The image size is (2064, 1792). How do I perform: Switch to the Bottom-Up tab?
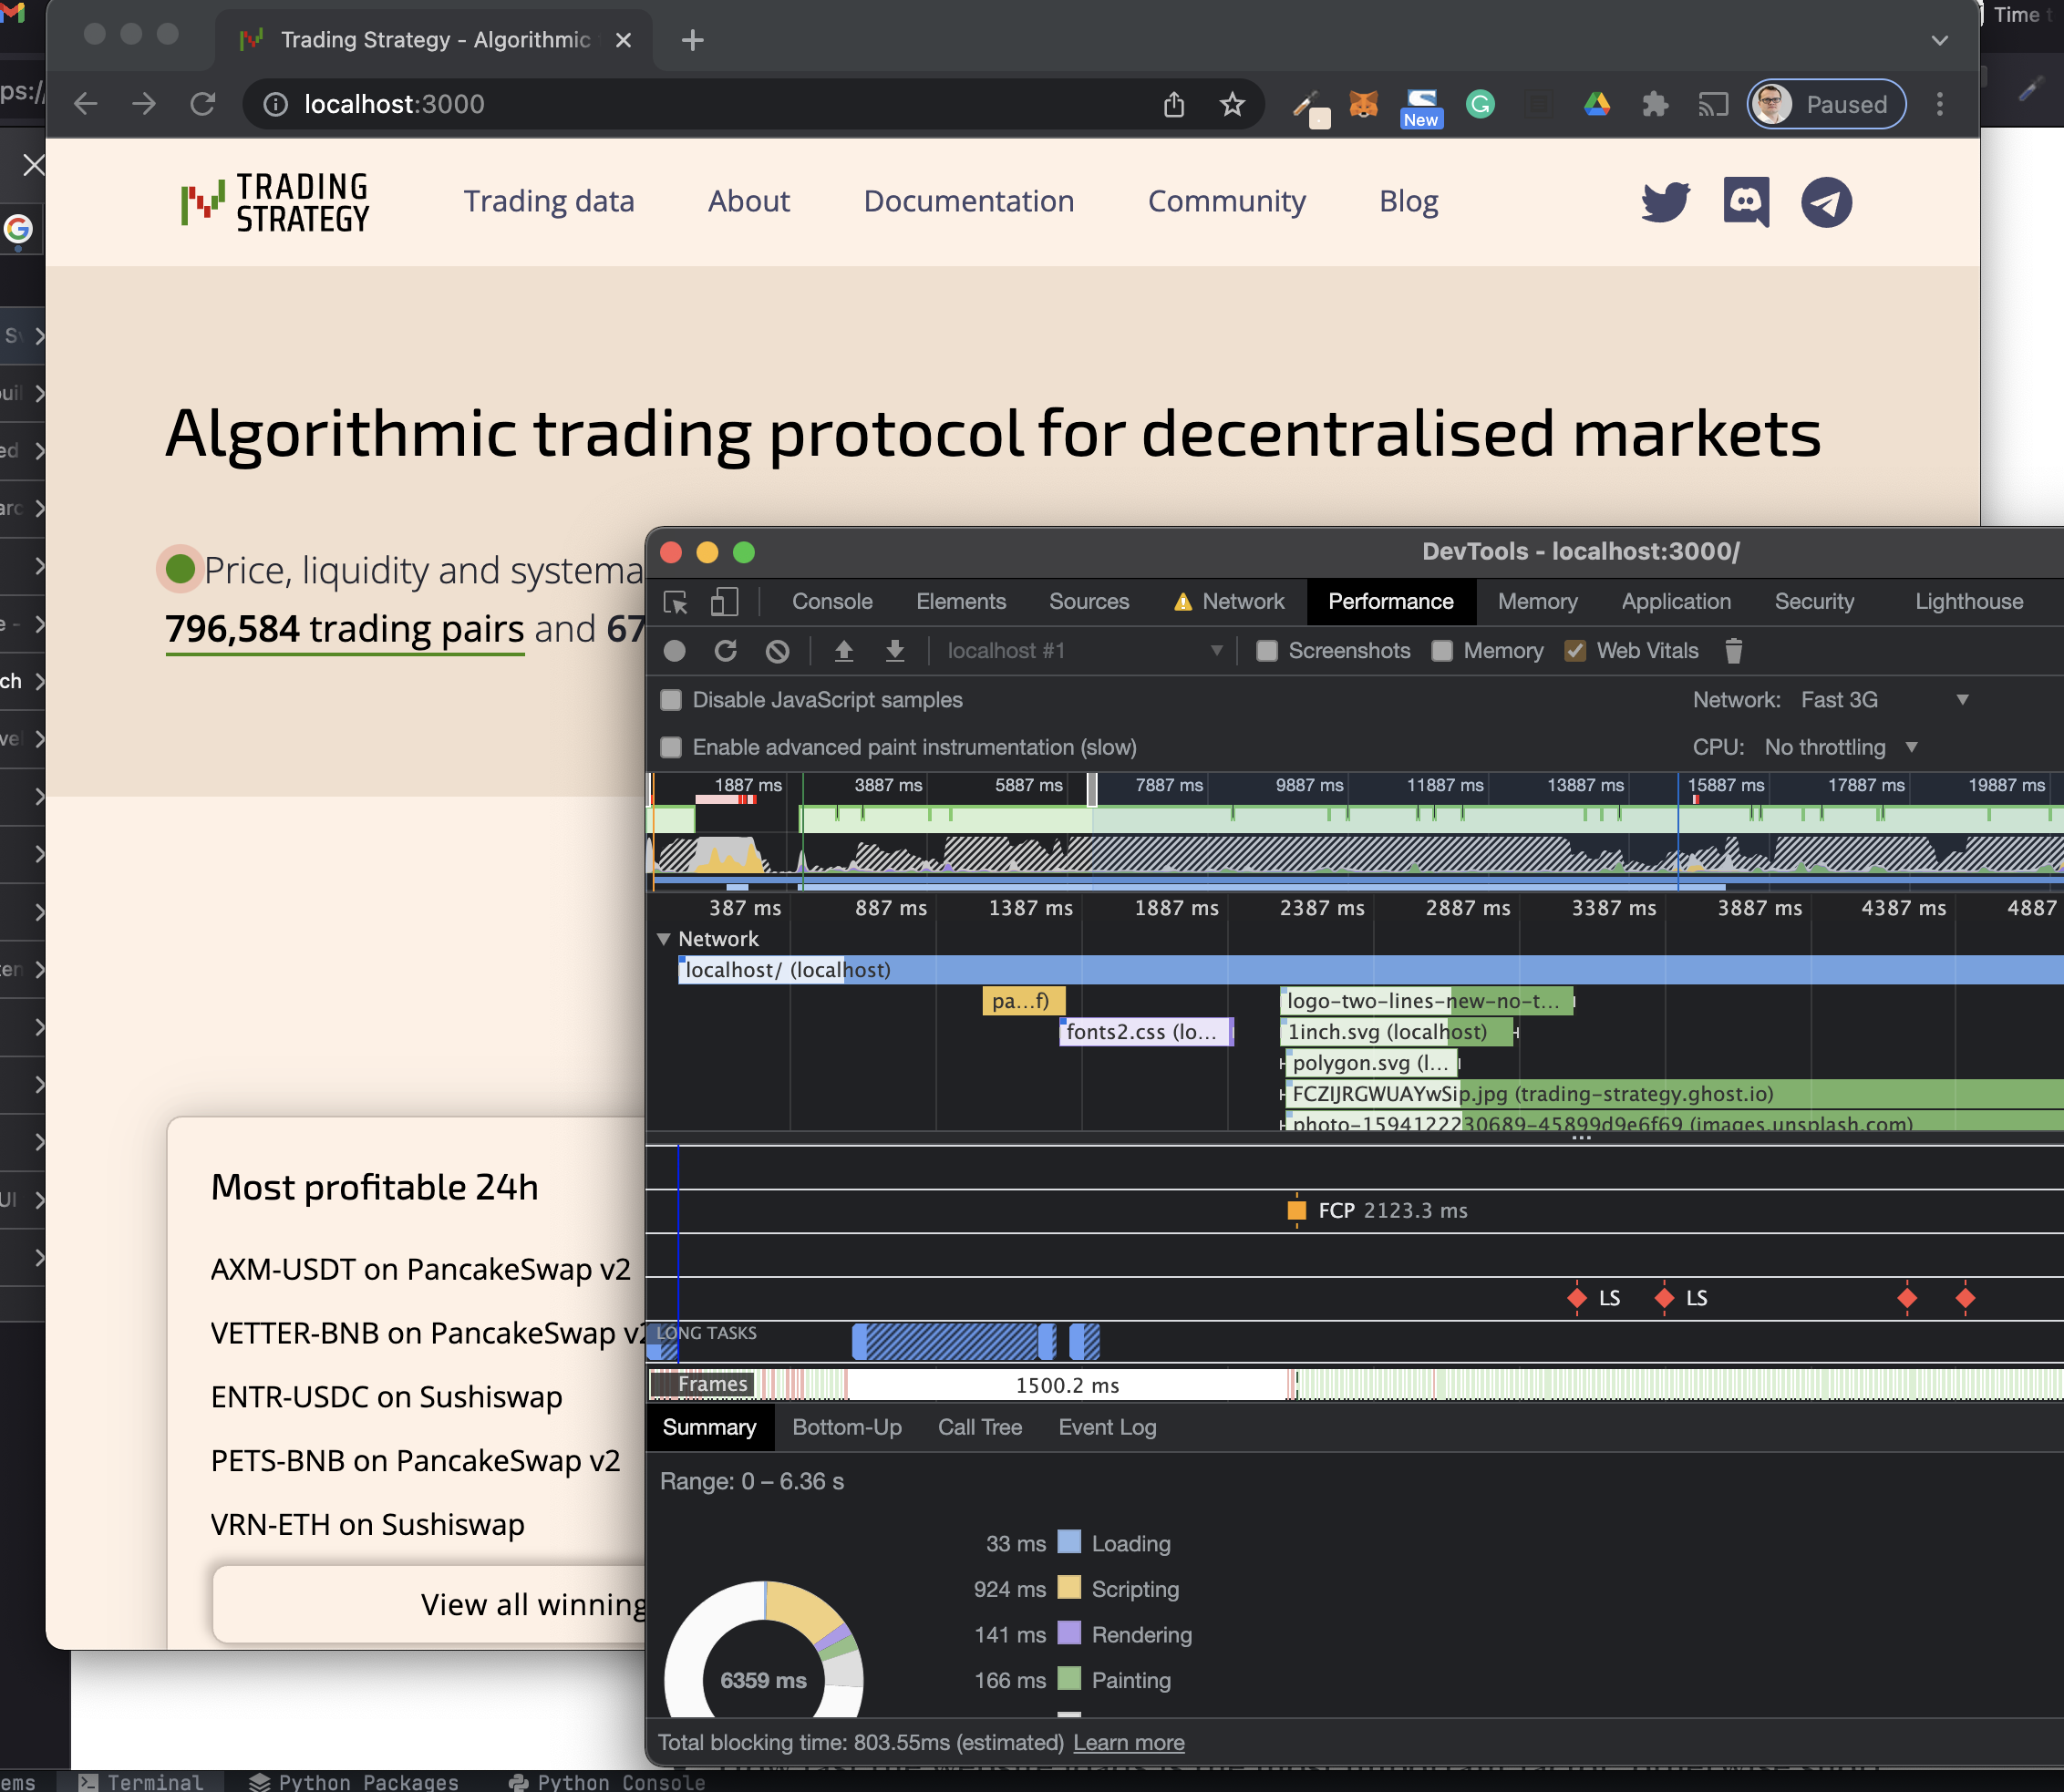(847, 1427)
